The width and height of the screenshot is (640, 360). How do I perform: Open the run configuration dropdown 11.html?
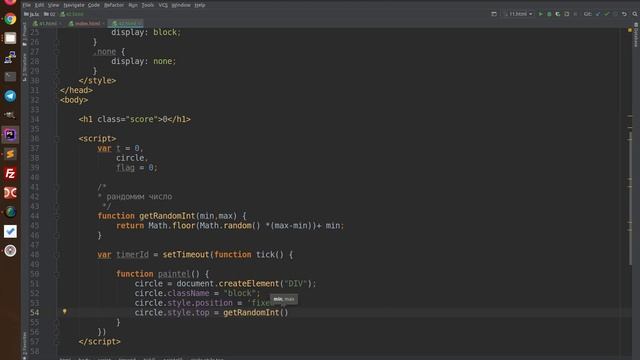tap(518, 14)
